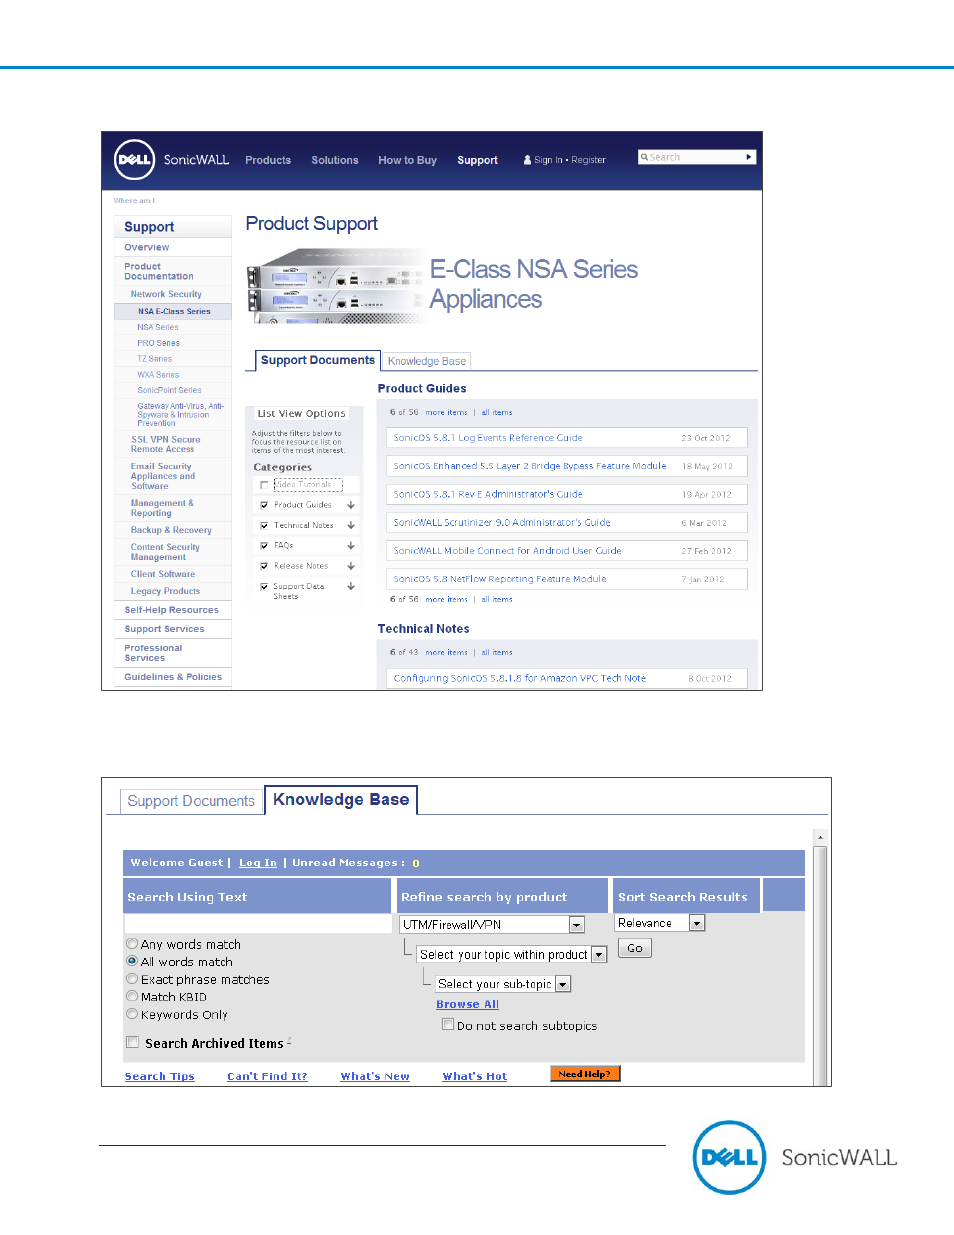Image resolution: width=954 pixels, height=1235 pixels.
Task: Click the down arrow beside FAQs category
Action: 351,546
